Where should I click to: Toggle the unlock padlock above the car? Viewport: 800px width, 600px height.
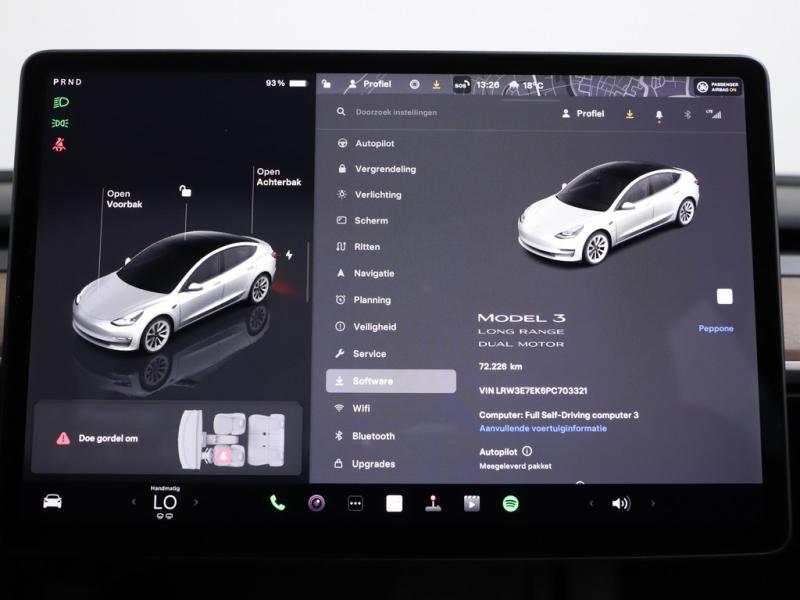(x=185, y=191)
